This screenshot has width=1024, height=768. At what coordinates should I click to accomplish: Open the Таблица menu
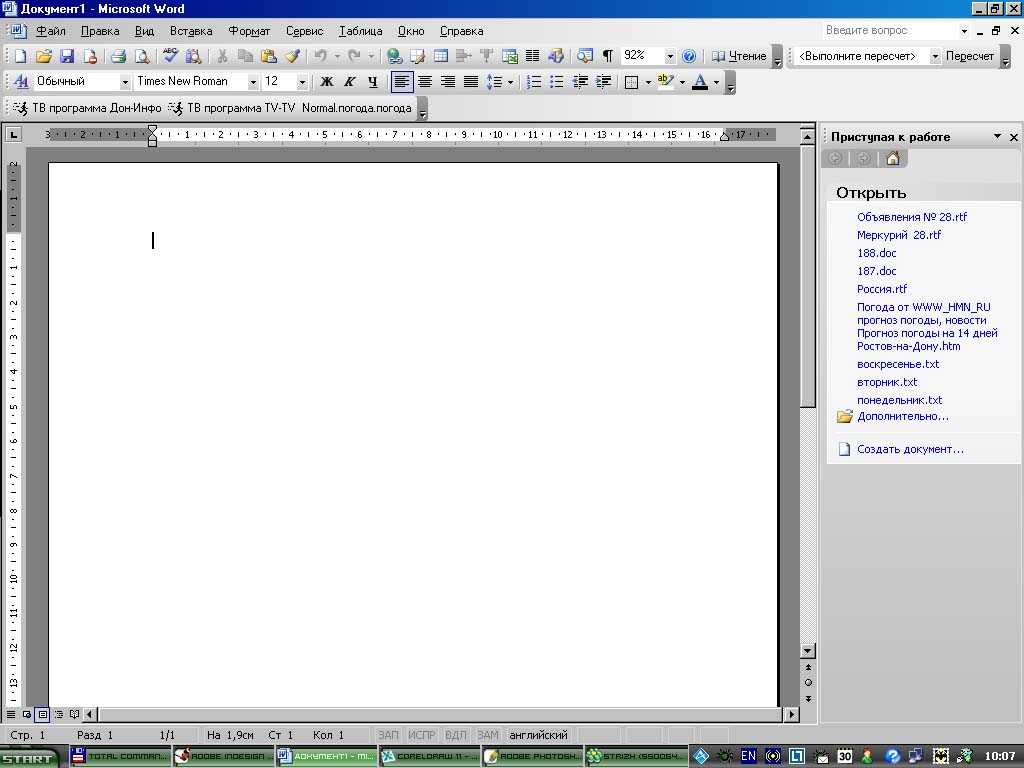360,31
